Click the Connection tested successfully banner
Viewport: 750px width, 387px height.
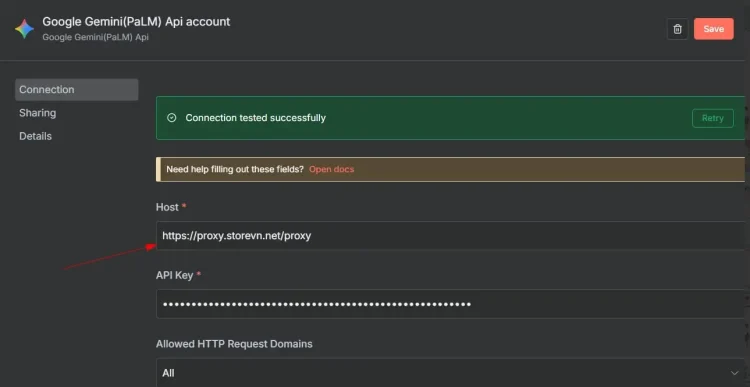pos(451,118)
